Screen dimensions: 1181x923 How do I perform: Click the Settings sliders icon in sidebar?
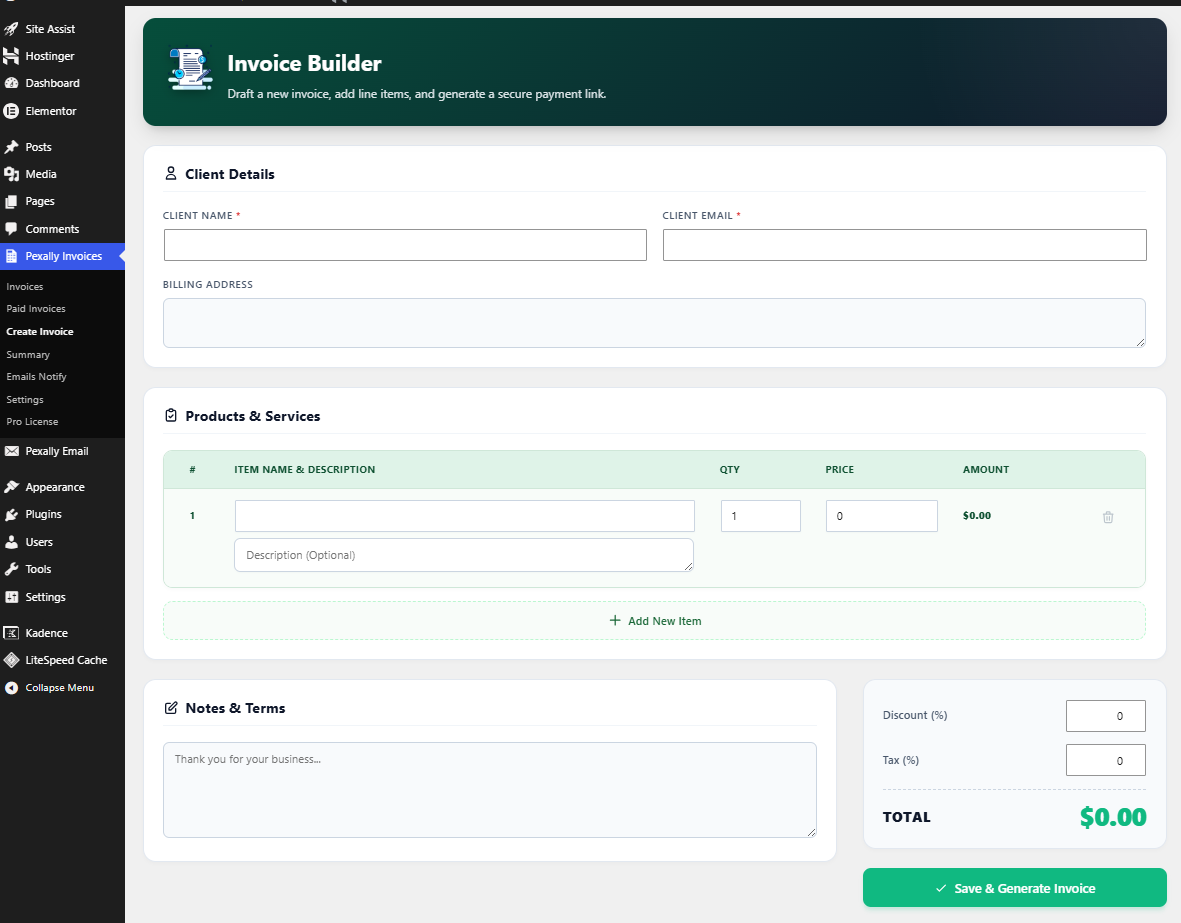pyautogui.click(x=11, y=597)
